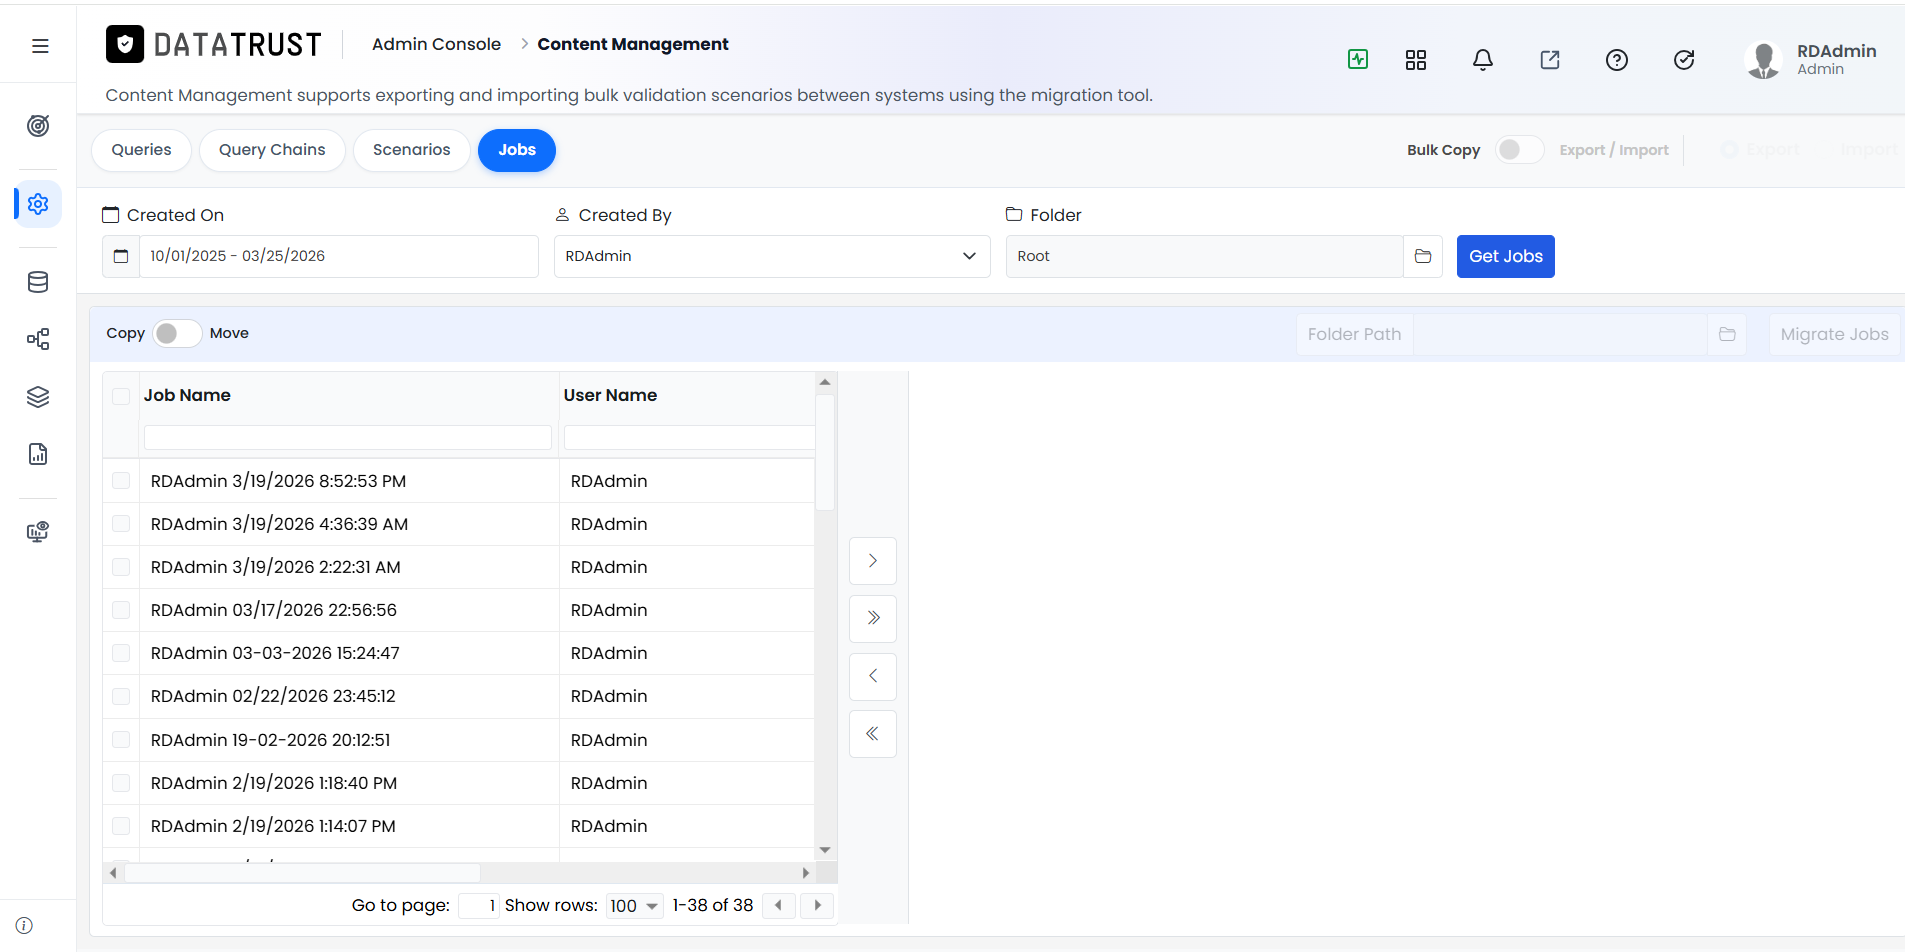This screenshot has height=952, width=1905.
Task: Click the jobs table vertical scrollbar thumb
Action: 825,452
